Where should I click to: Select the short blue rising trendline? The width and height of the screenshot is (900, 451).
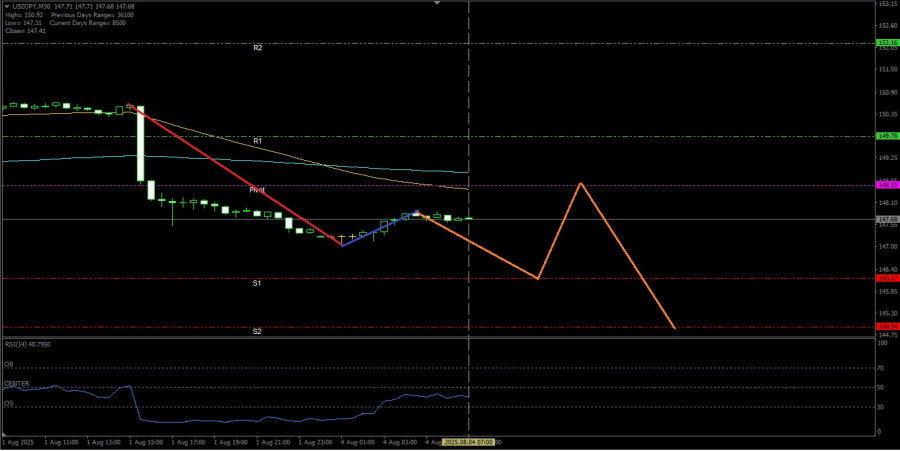click(380, 228)
